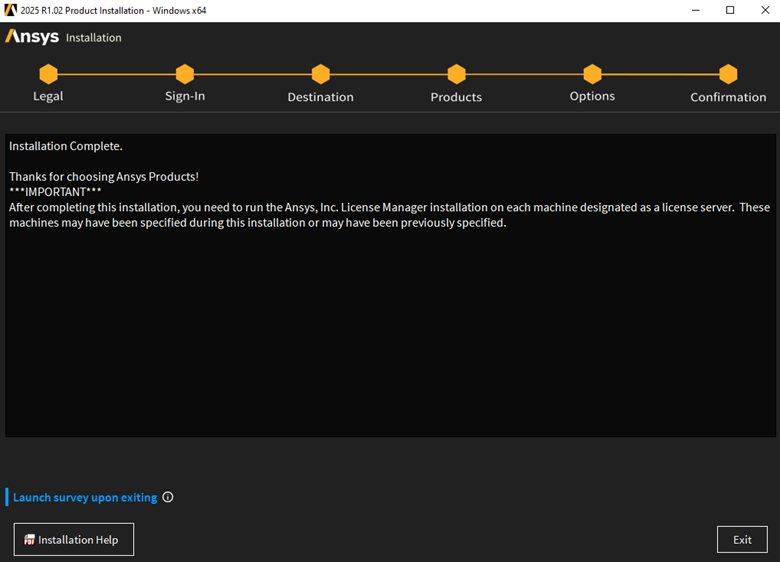Select the Options step hexagon marker
The width and height of the screenshot is (780, 562).
click(x=592, y=74)
